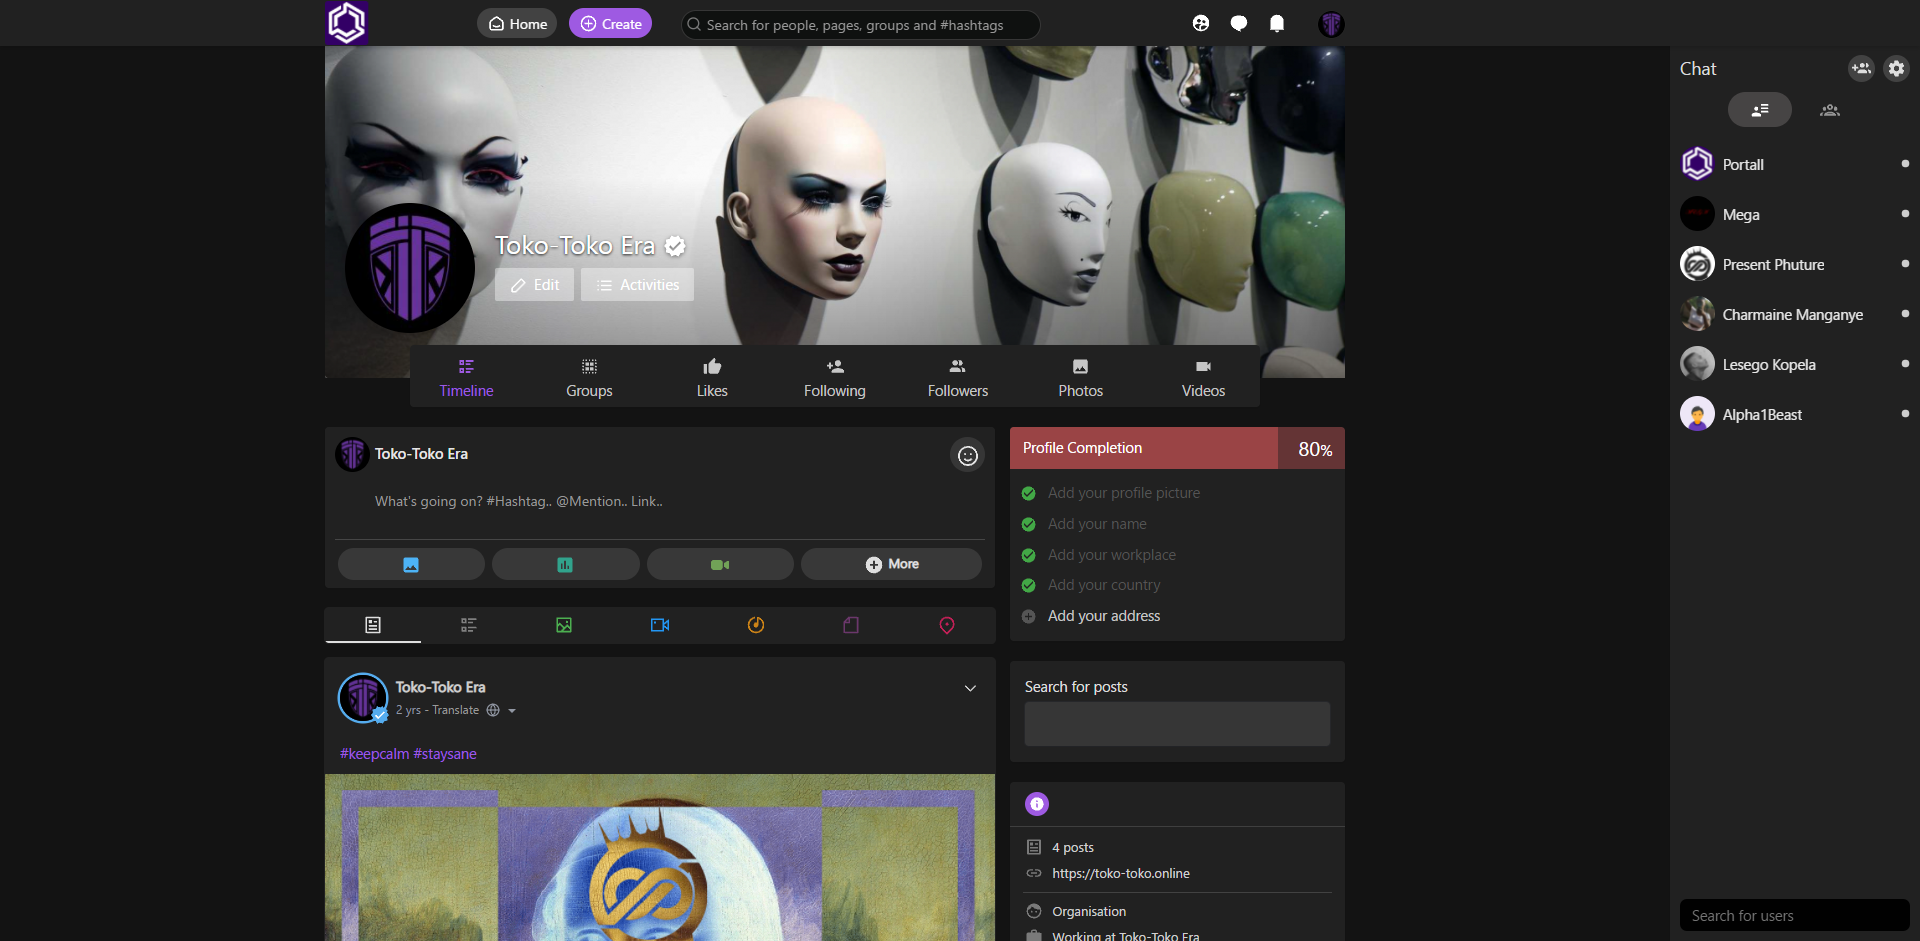Focus the header search field
The height and width of the screenshot is (941, 1920).
click(x=861, y=25)
